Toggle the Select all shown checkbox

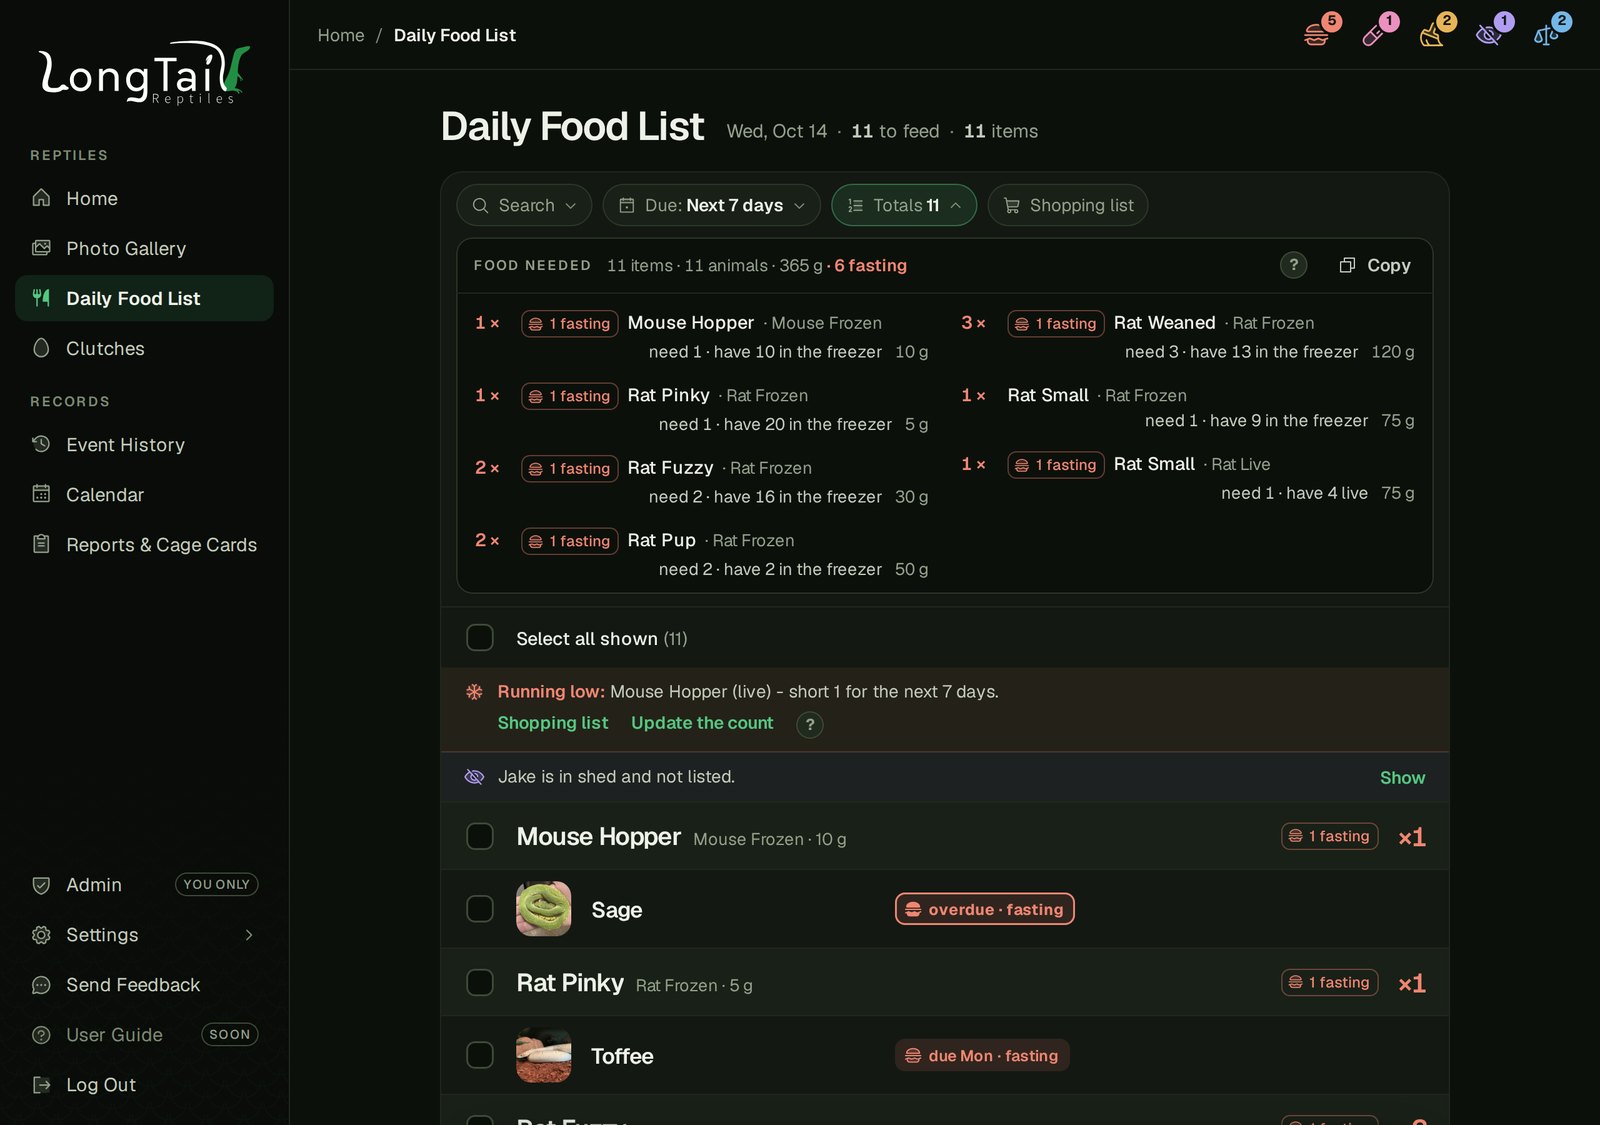click(480, 638)
